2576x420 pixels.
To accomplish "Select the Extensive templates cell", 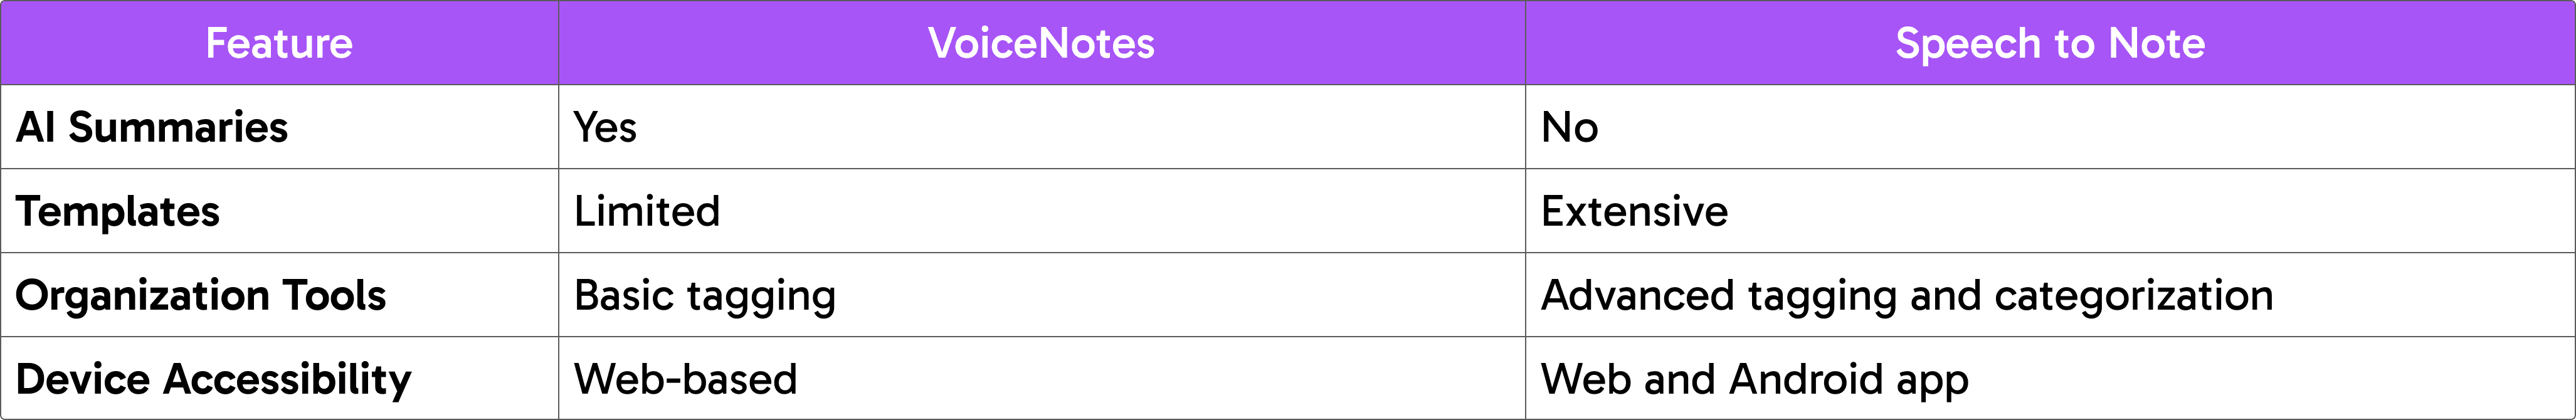I will click(1634, 212).
